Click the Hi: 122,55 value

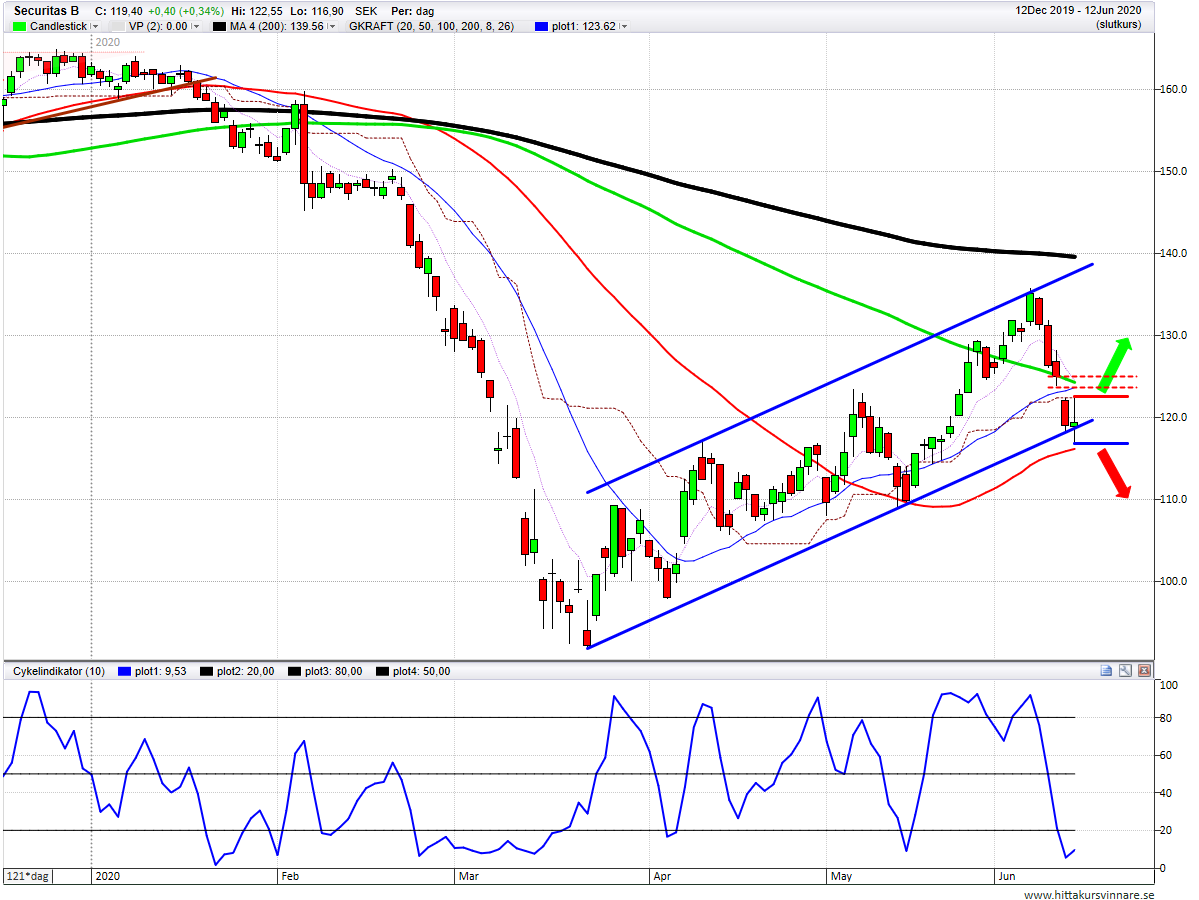coord(256,11)
